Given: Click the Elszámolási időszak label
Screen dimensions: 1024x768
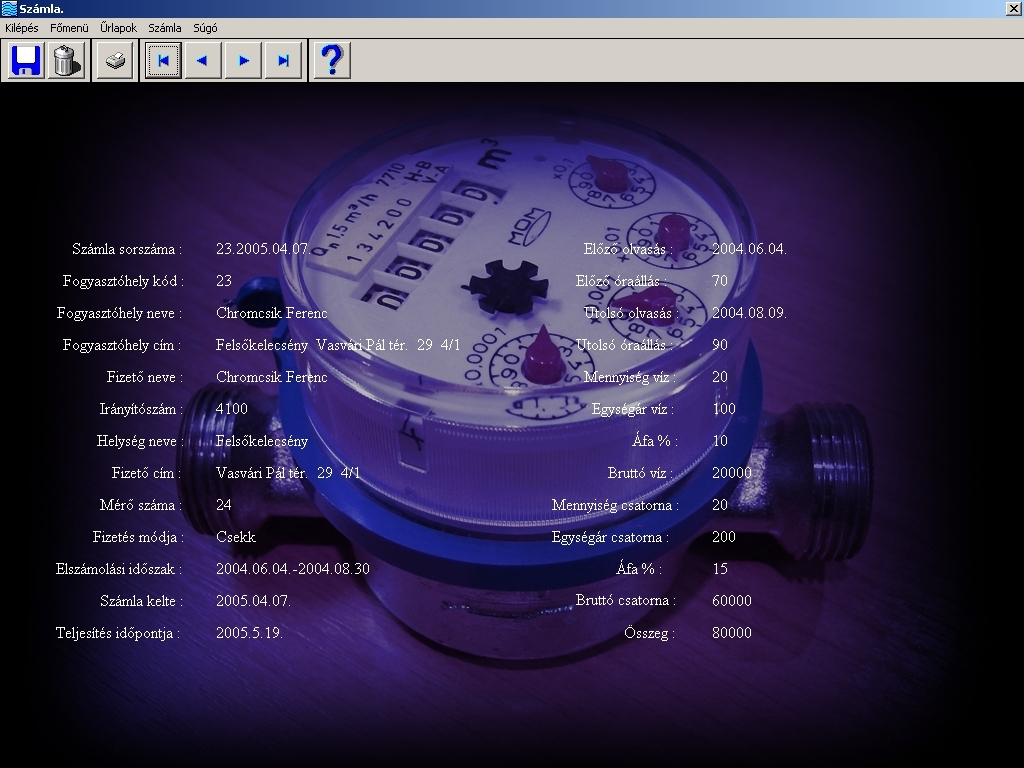Looking at the screenshot, I should click(x=118, y=569).
